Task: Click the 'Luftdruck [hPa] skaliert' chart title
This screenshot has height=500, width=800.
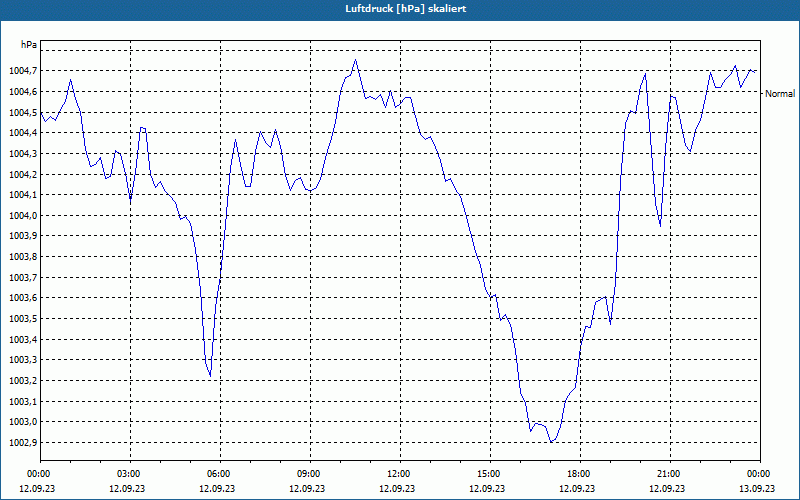Action: [x=405, y=9]
